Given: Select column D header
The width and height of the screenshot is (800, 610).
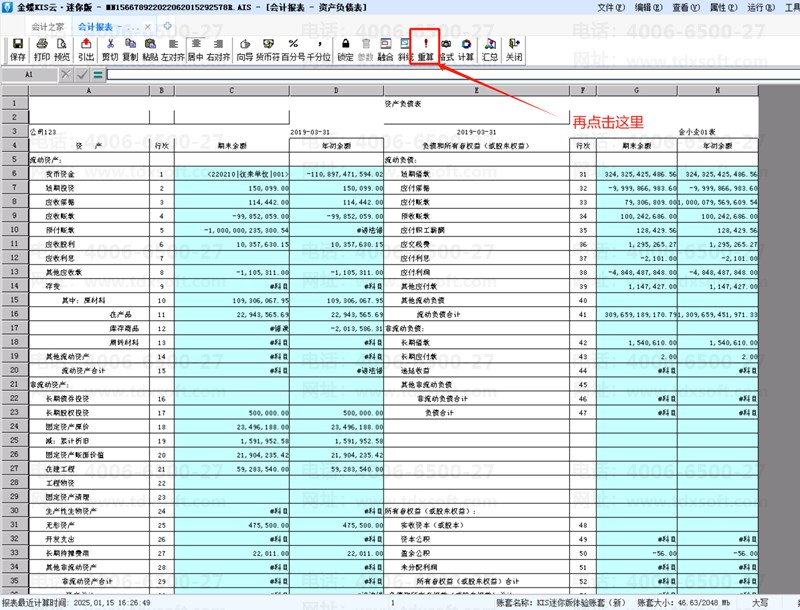Looking at the screenshot, I should (336, 90).
